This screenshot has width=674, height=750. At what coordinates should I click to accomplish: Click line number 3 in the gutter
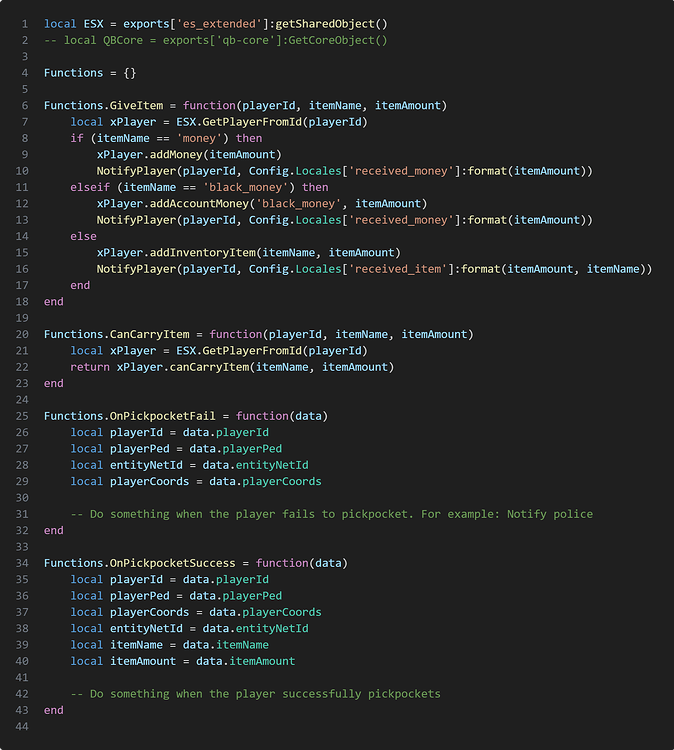25,56
